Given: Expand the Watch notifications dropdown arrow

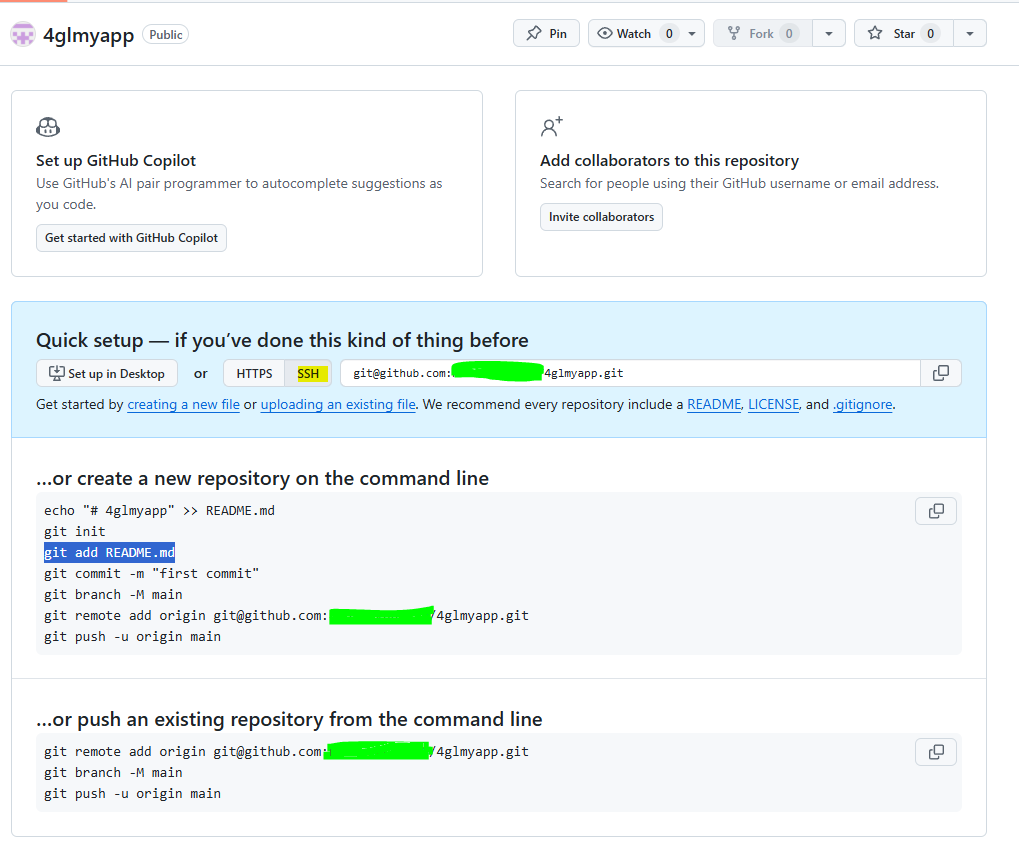Looking at the screenshot, I should [x=692, y=34].
